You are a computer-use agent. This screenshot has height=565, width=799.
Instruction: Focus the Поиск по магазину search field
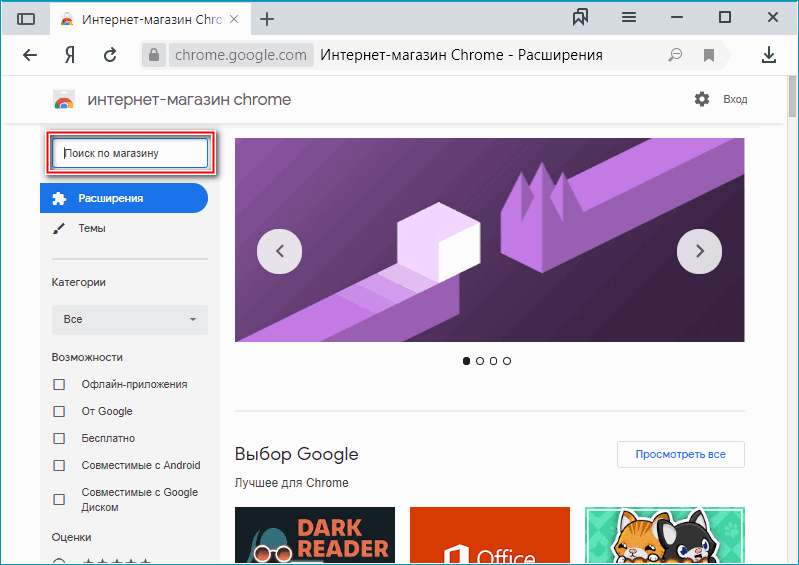point(130,153)
